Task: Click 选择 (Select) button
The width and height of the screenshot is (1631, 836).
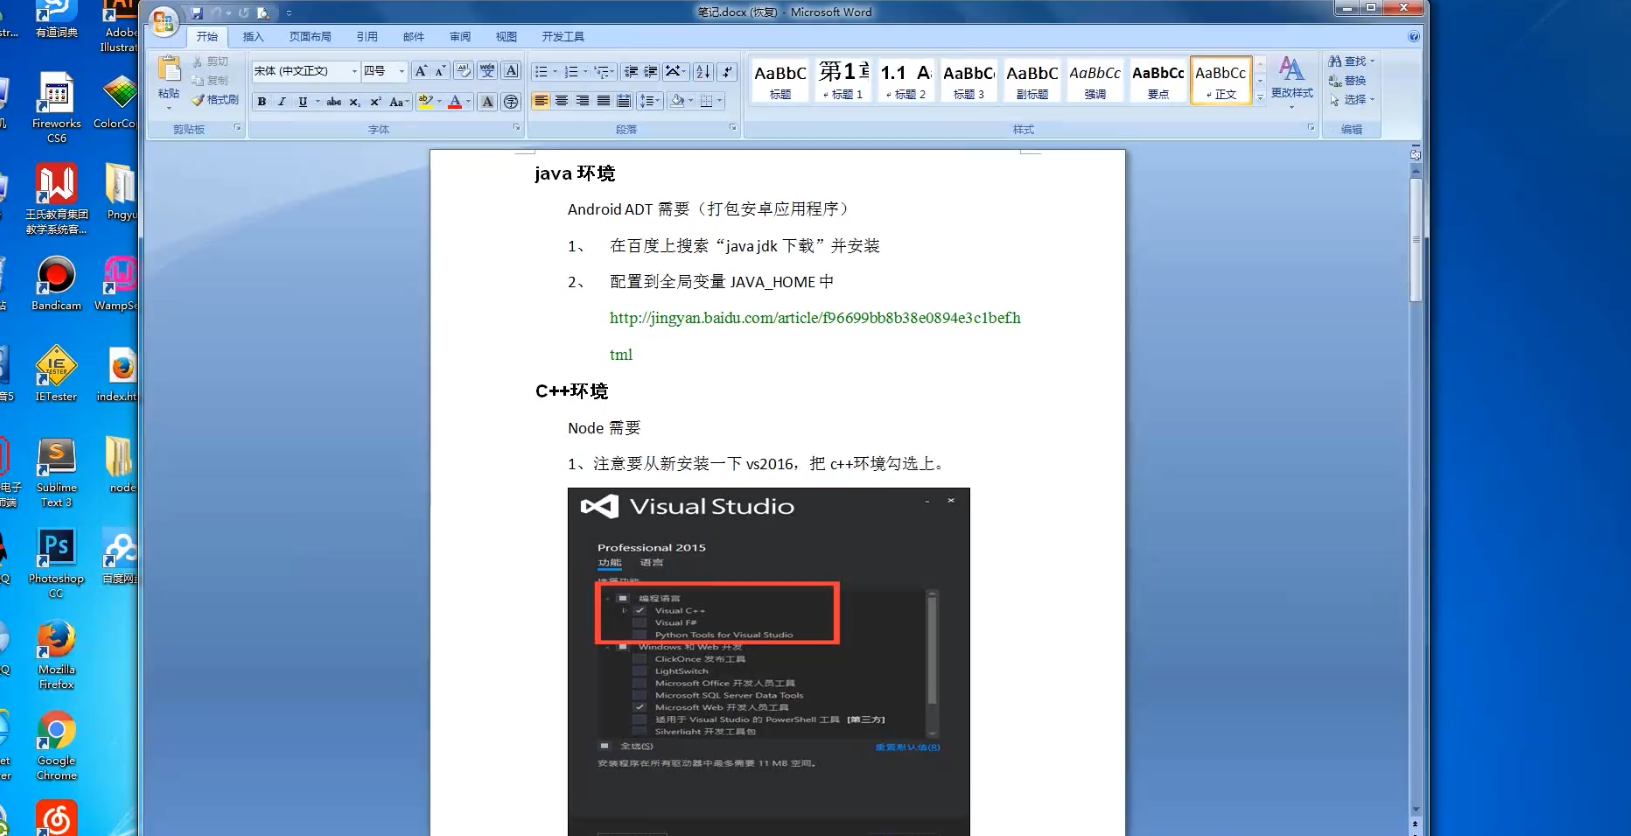Action: (1352, 100)
